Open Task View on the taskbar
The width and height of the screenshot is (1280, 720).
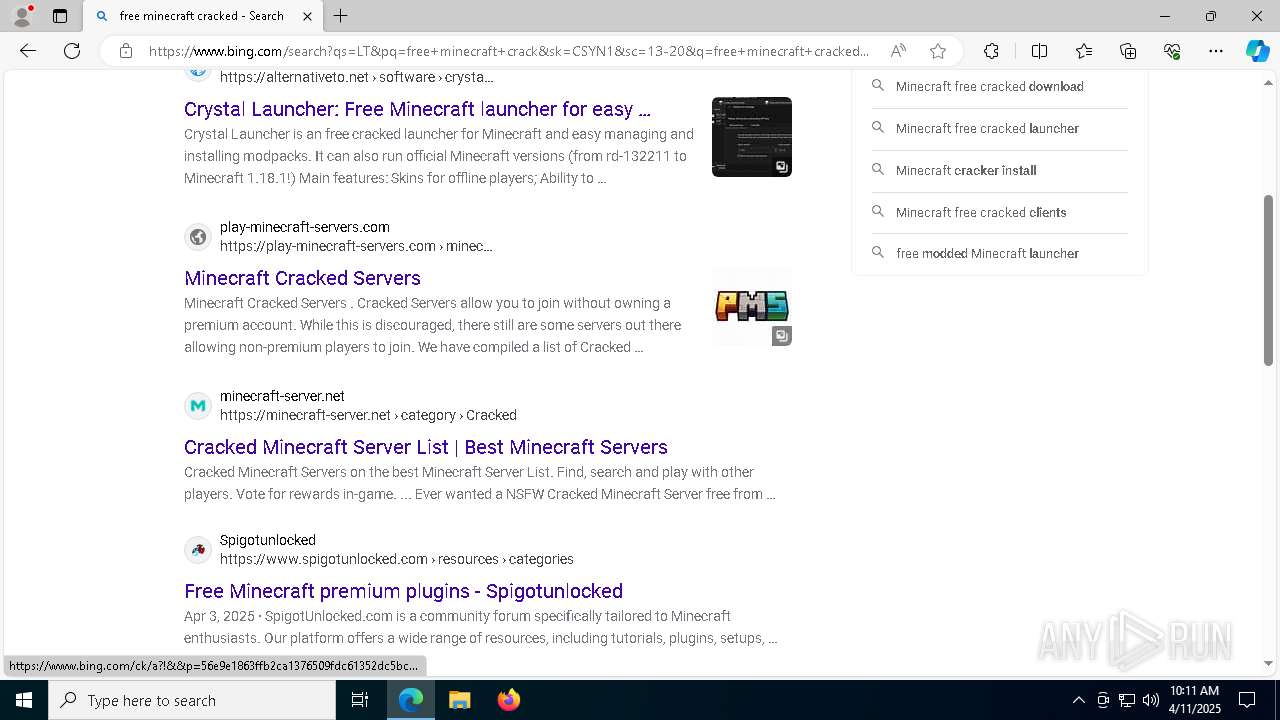pyautogui.click(x=360, y=700)
